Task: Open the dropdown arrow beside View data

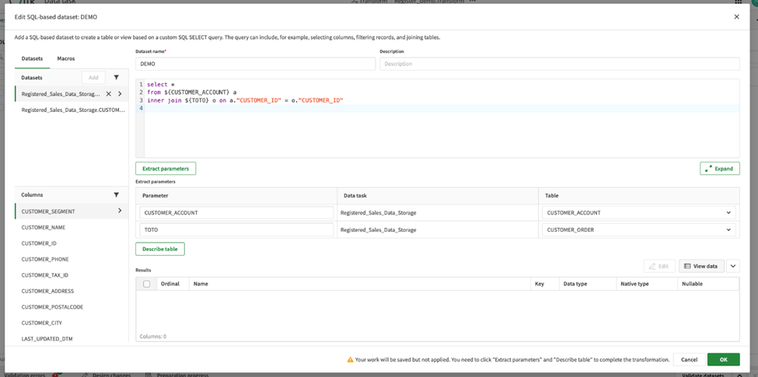Action: click(733, 266)
